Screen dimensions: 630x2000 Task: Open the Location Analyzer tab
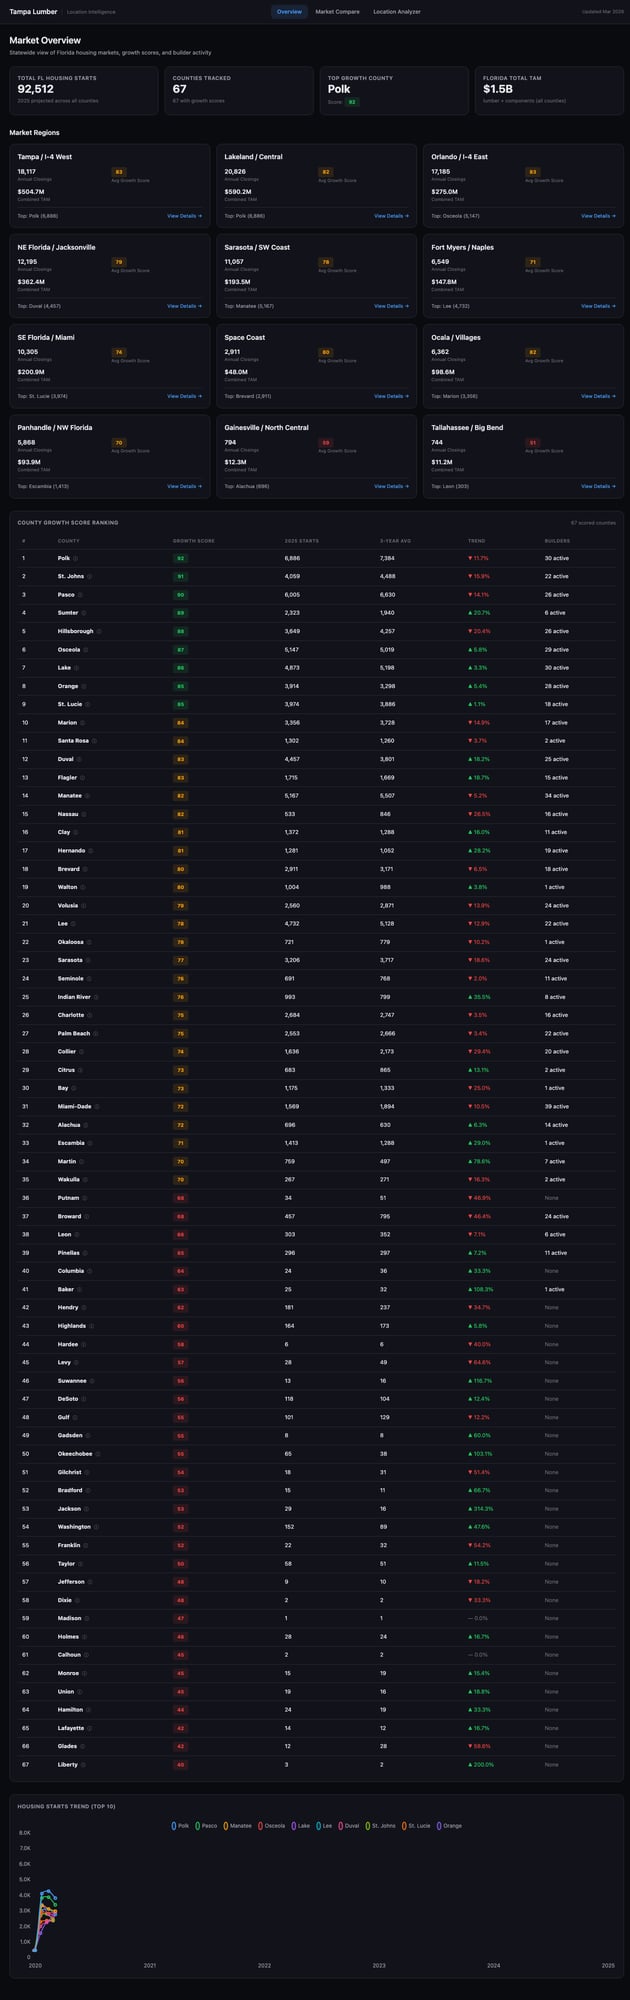tap(396, 12)
